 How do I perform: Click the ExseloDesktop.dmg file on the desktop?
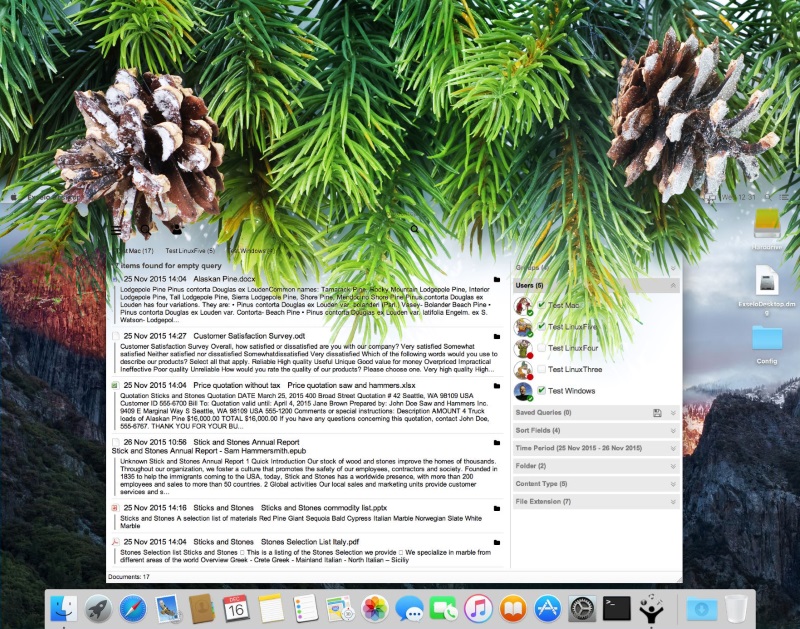[767, 280]
